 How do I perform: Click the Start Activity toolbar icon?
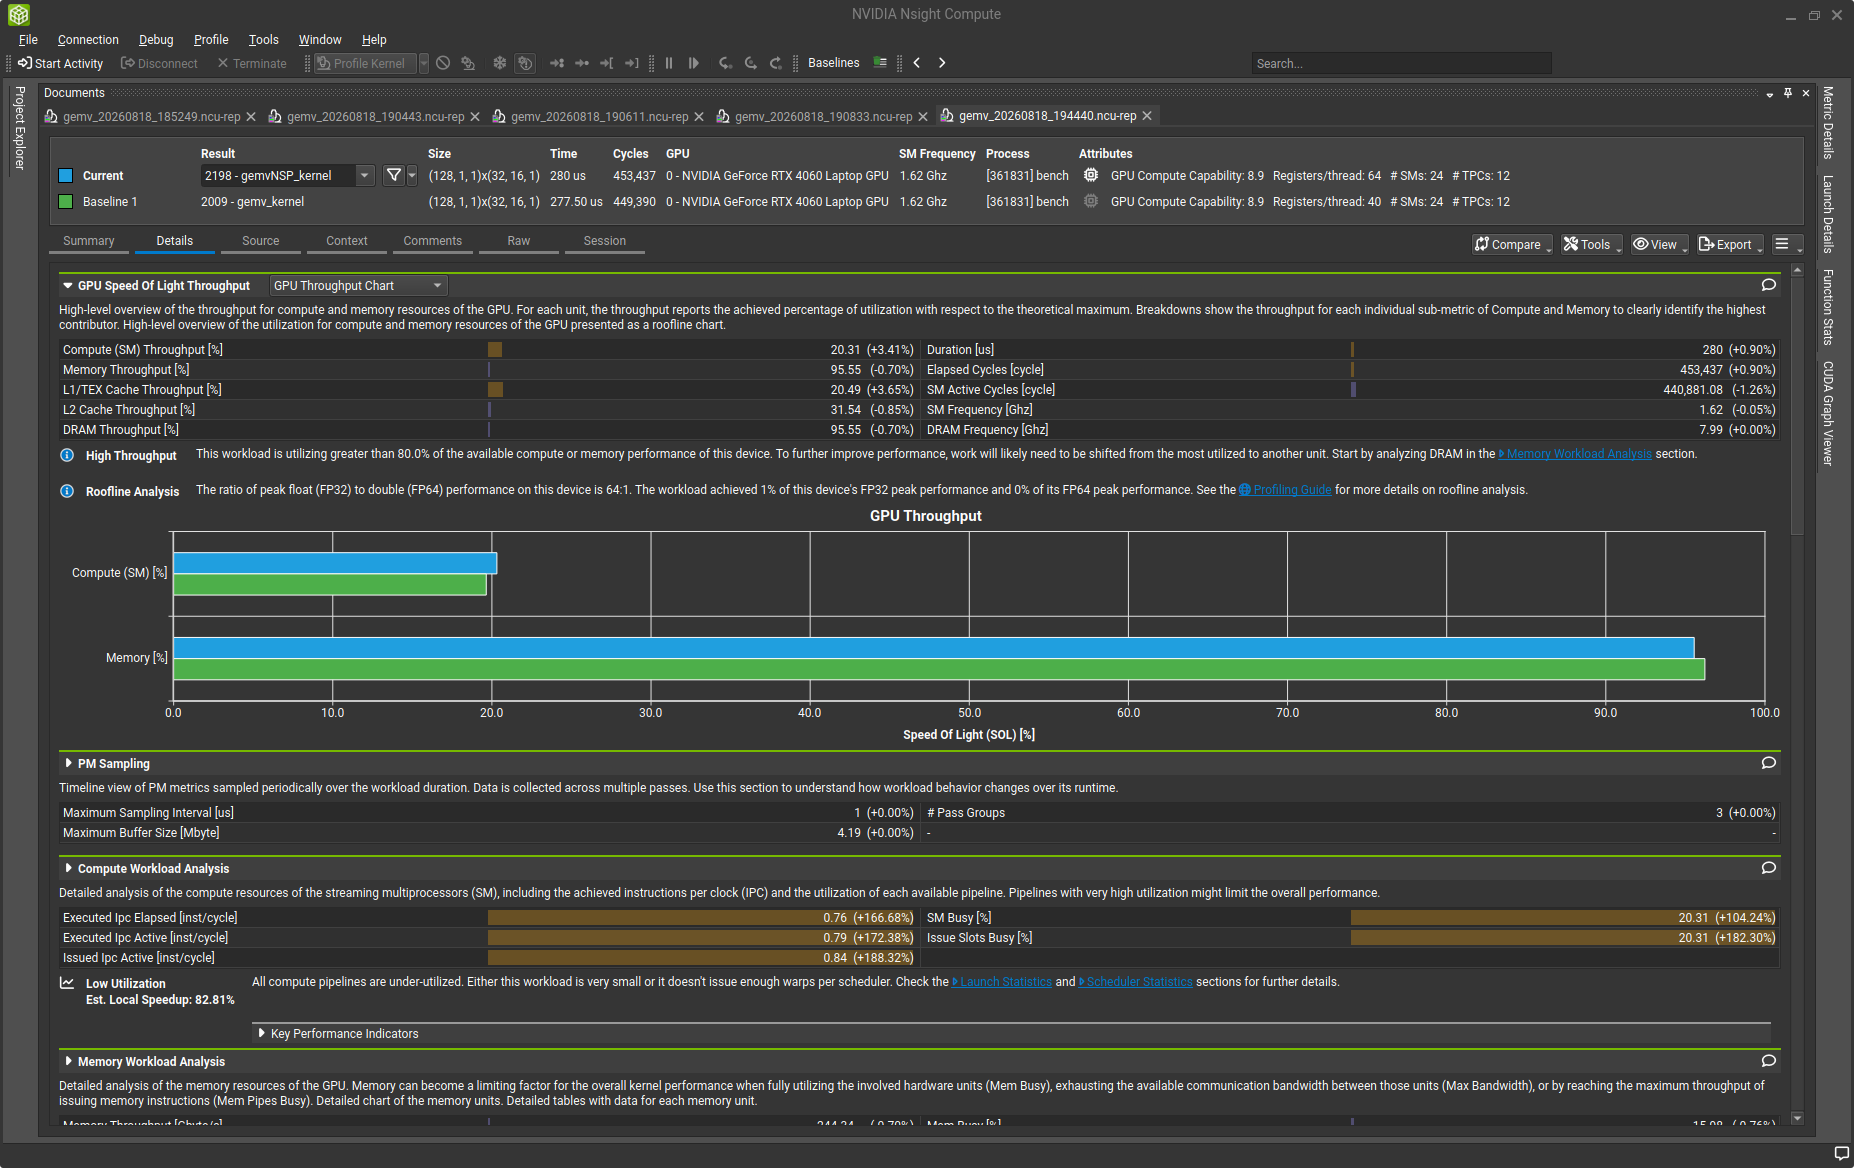(26, 63)
